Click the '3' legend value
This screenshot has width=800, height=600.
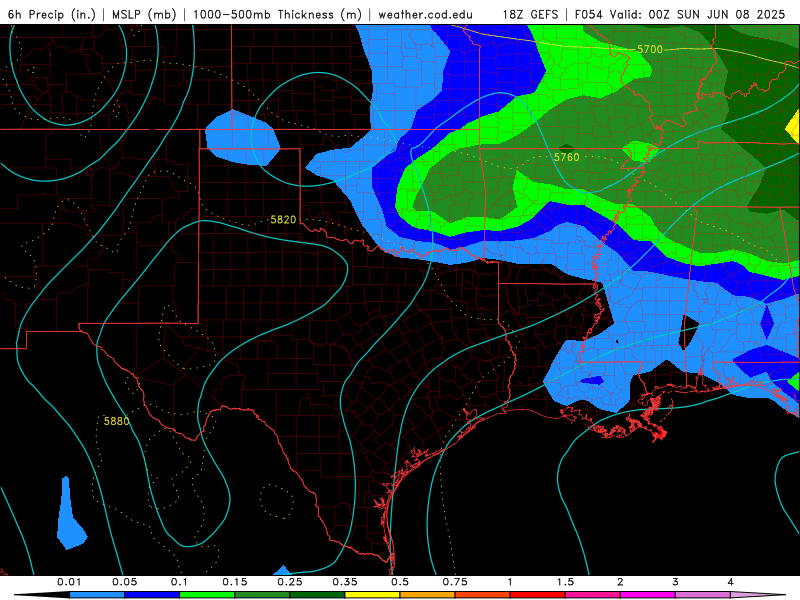[x=676, y=582]
